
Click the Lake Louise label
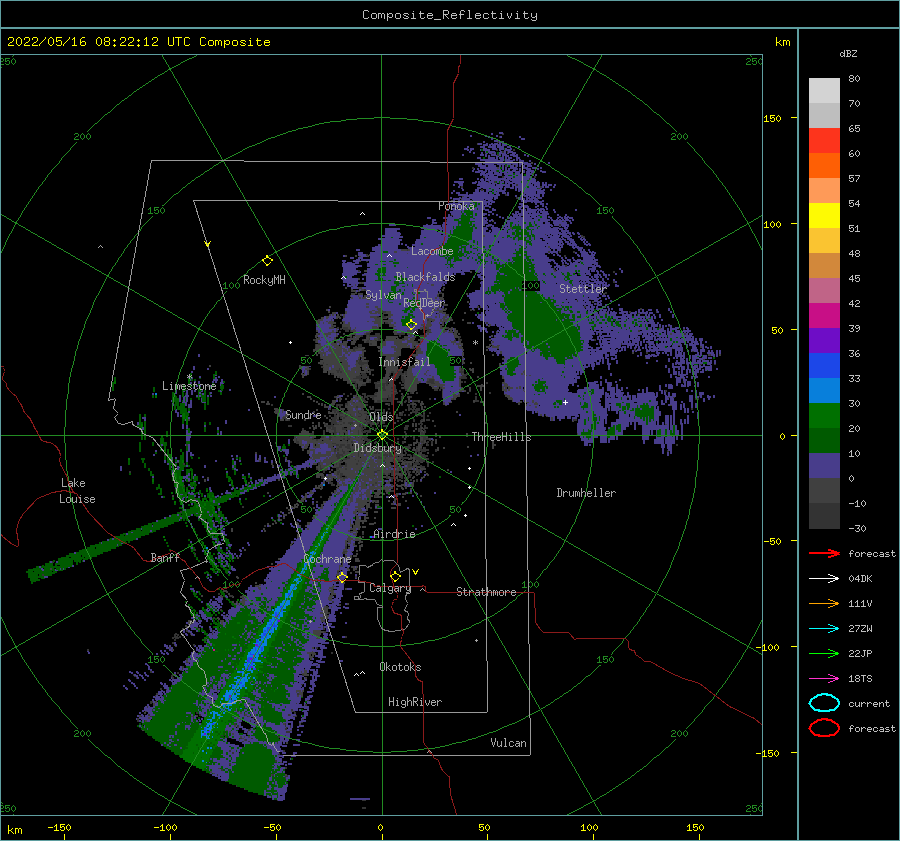tap(77, 491)
